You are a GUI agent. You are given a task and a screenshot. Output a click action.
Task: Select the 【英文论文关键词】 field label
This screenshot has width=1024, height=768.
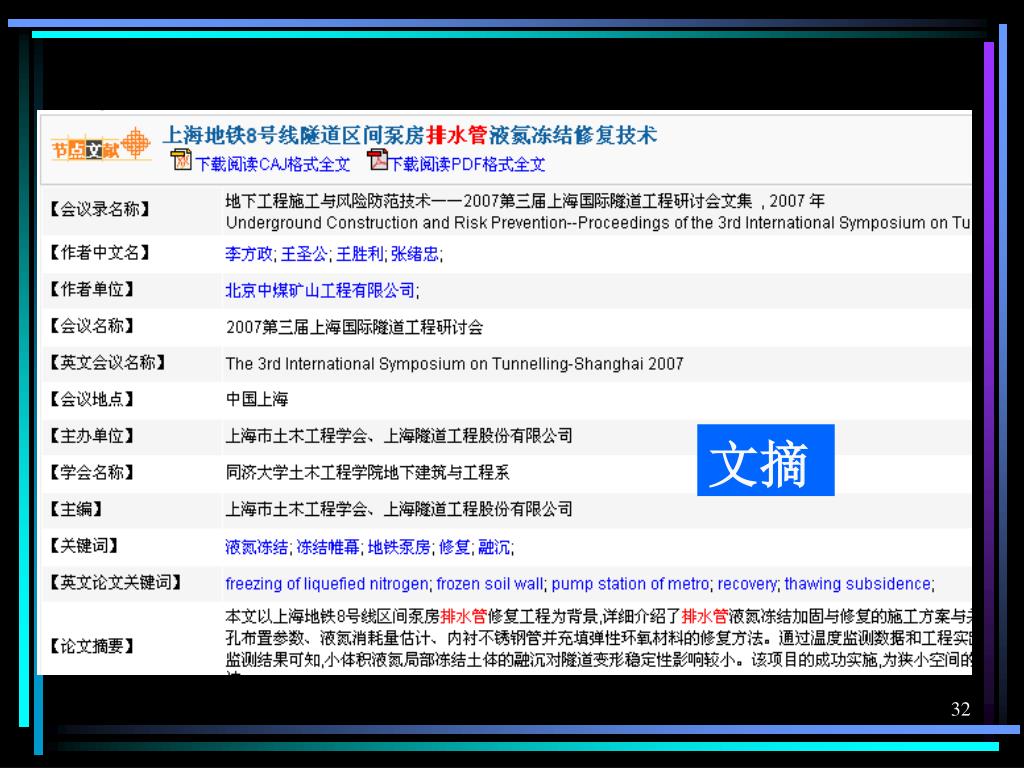click(116, 582)
